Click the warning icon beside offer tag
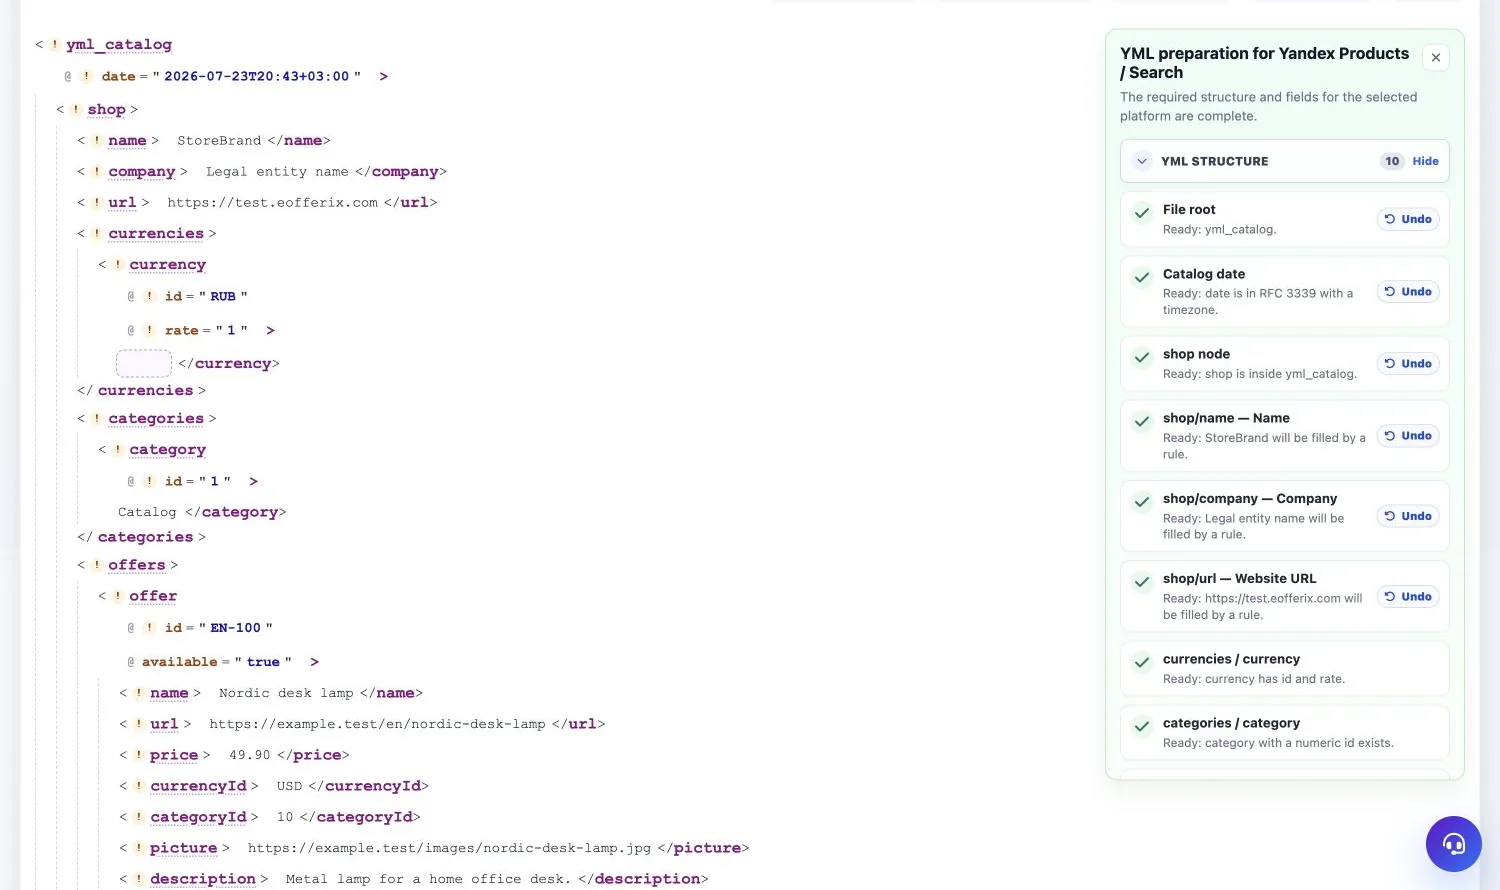 point(118,596)
